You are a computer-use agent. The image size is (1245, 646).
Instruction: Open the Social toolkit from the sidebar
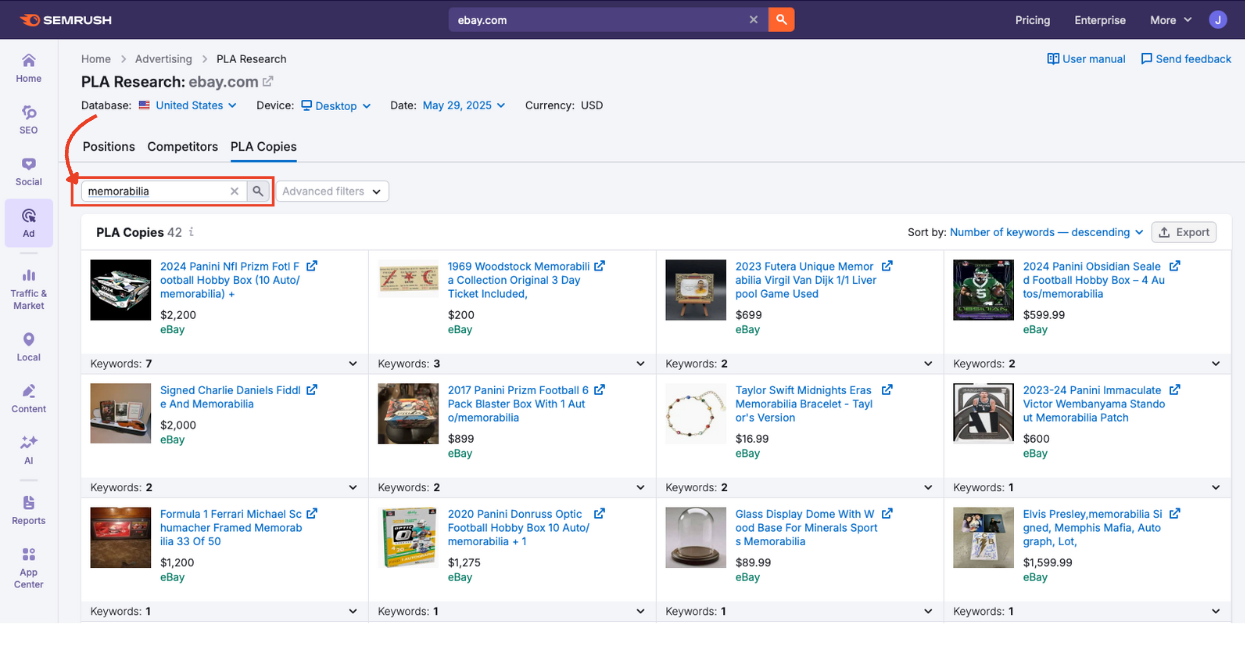tap(28, 168)
